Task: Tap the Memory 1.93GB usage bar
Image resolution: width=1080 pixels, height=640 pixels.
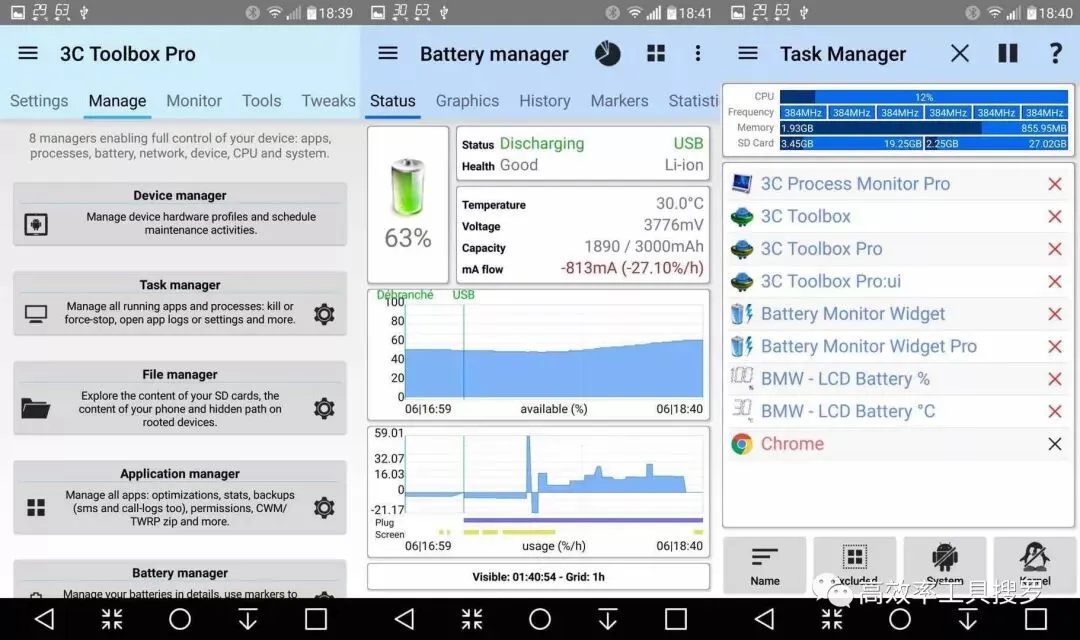Action: coord(924,128)
